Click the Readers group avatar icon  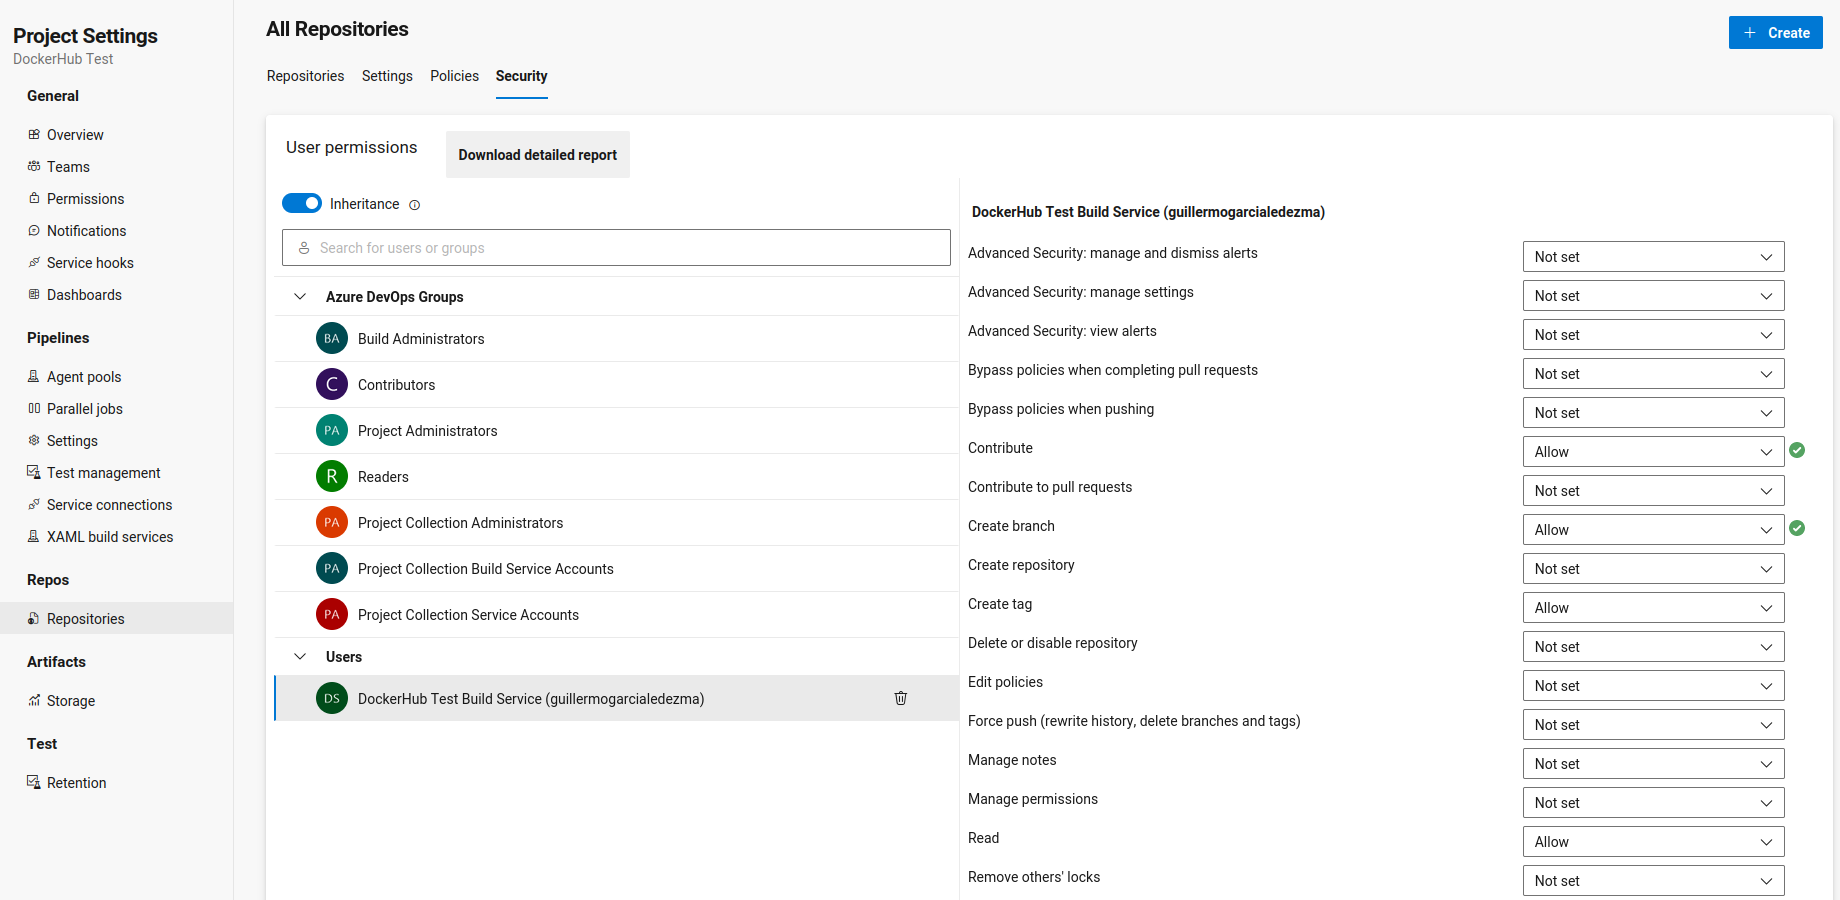point(332,477)
